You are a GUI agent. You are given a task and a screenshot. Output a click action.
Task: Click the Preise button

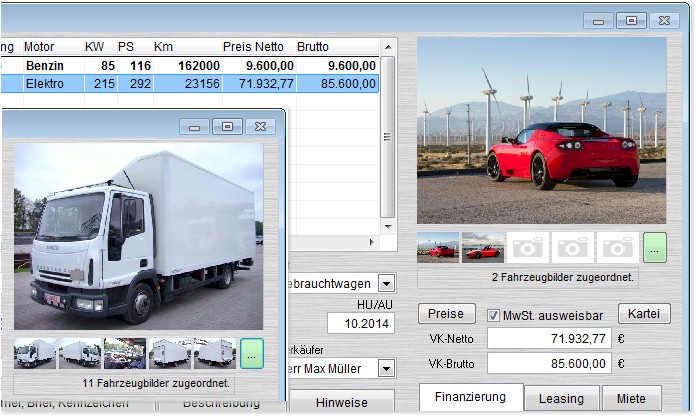click(445, 314)
